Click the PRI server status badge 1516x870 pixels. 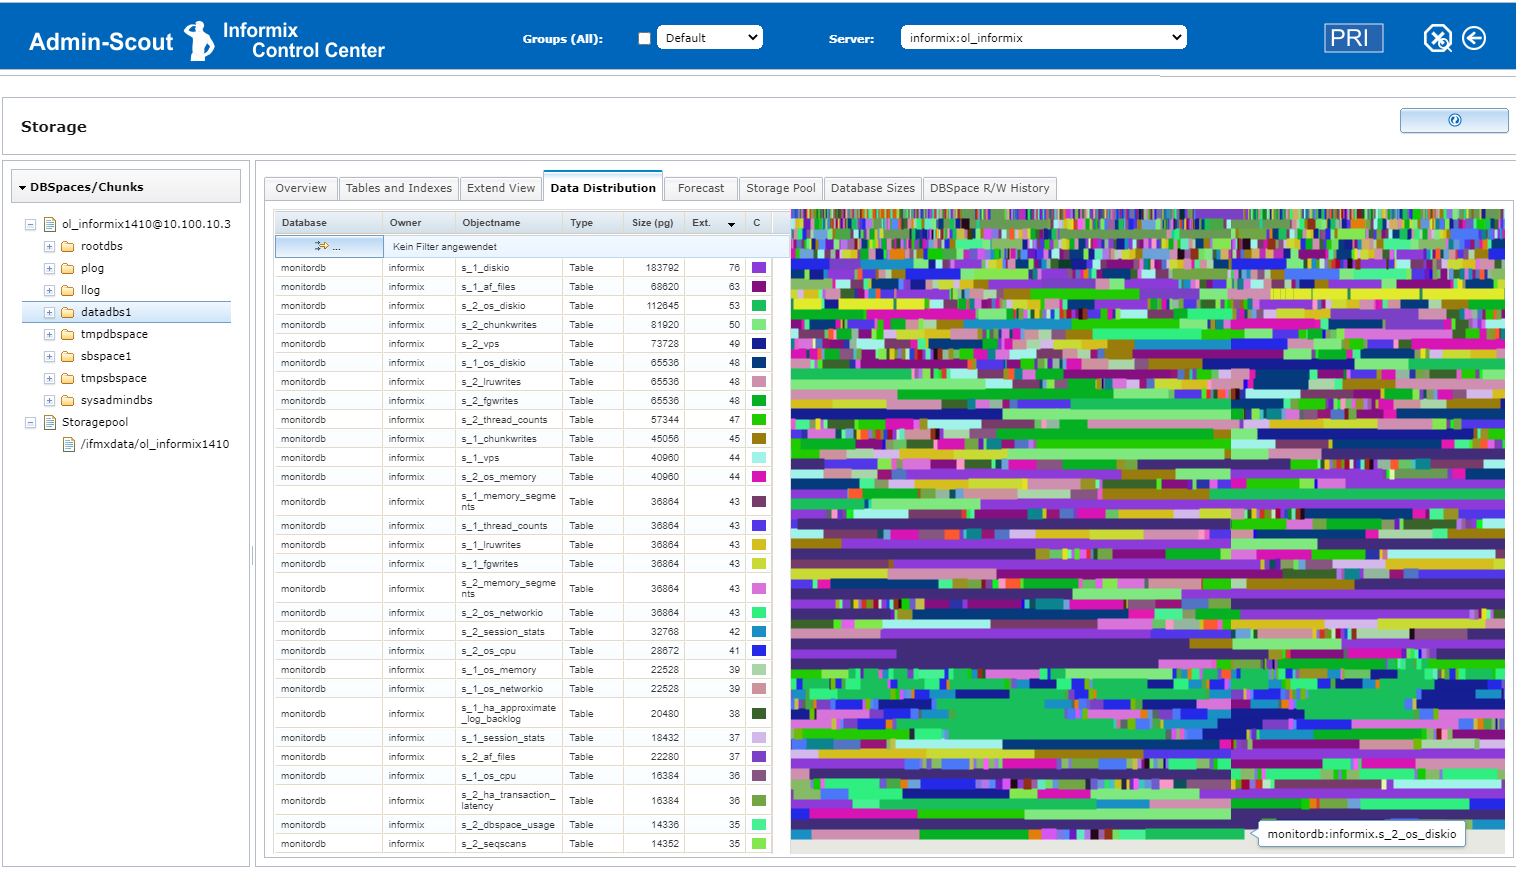(1353, 38)
